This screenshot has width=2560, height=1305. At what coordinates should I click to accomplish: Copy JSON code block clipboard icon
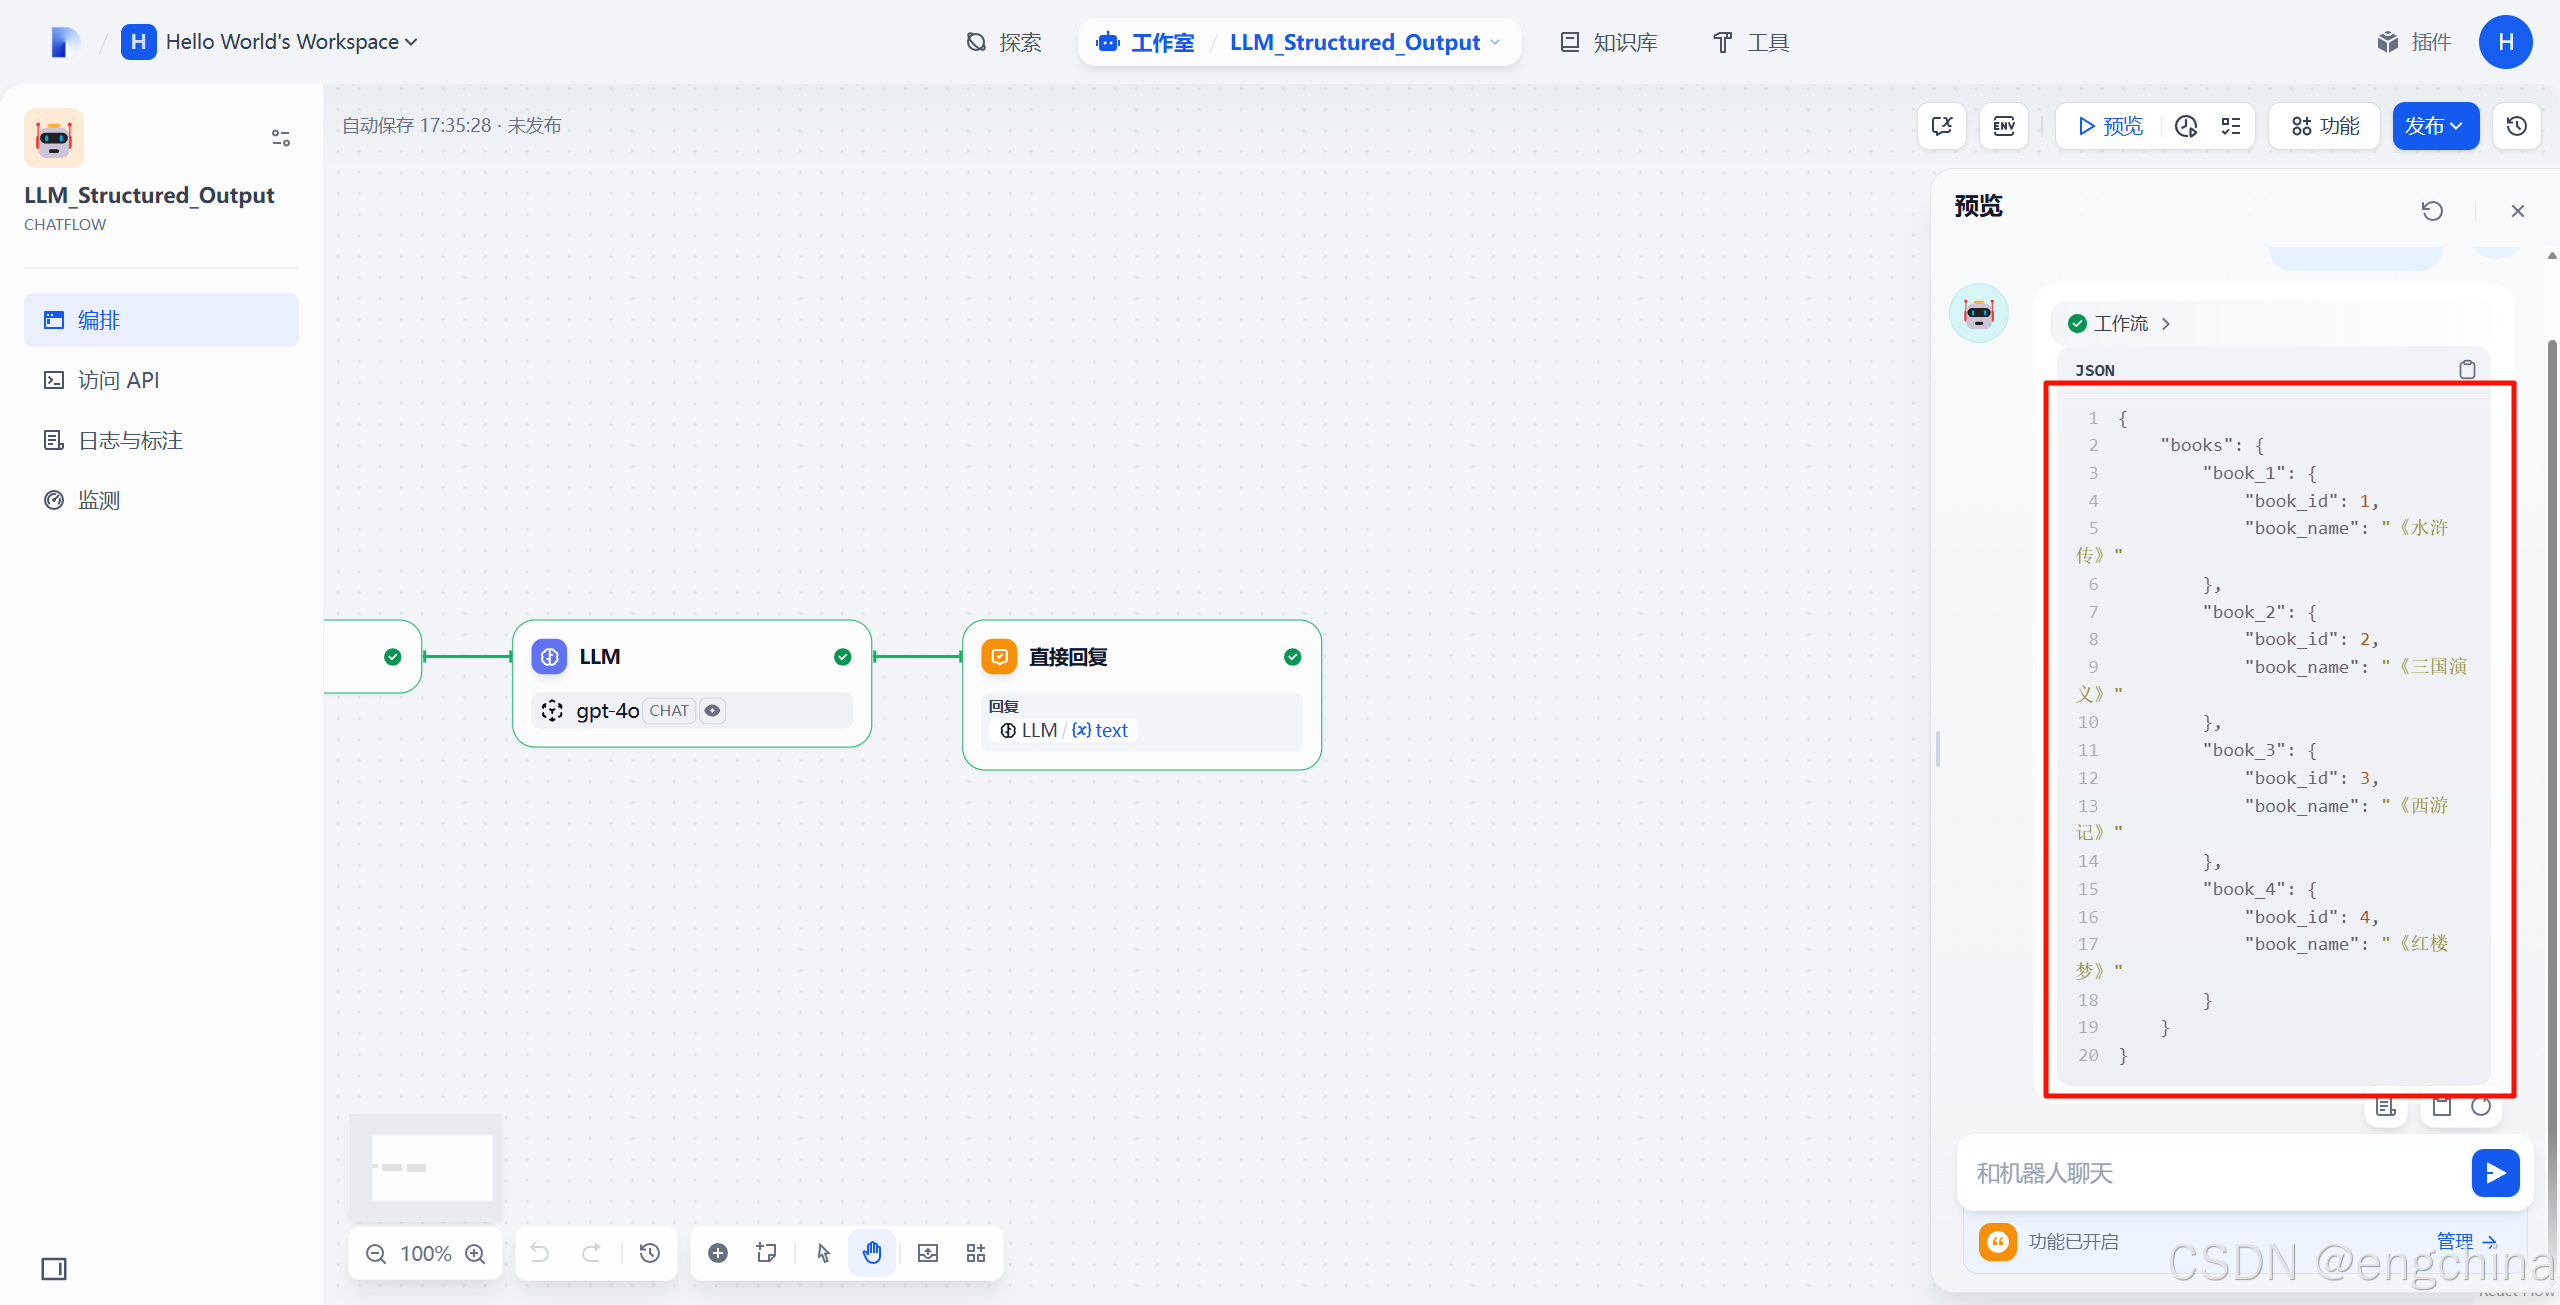tap(2467, 370)
